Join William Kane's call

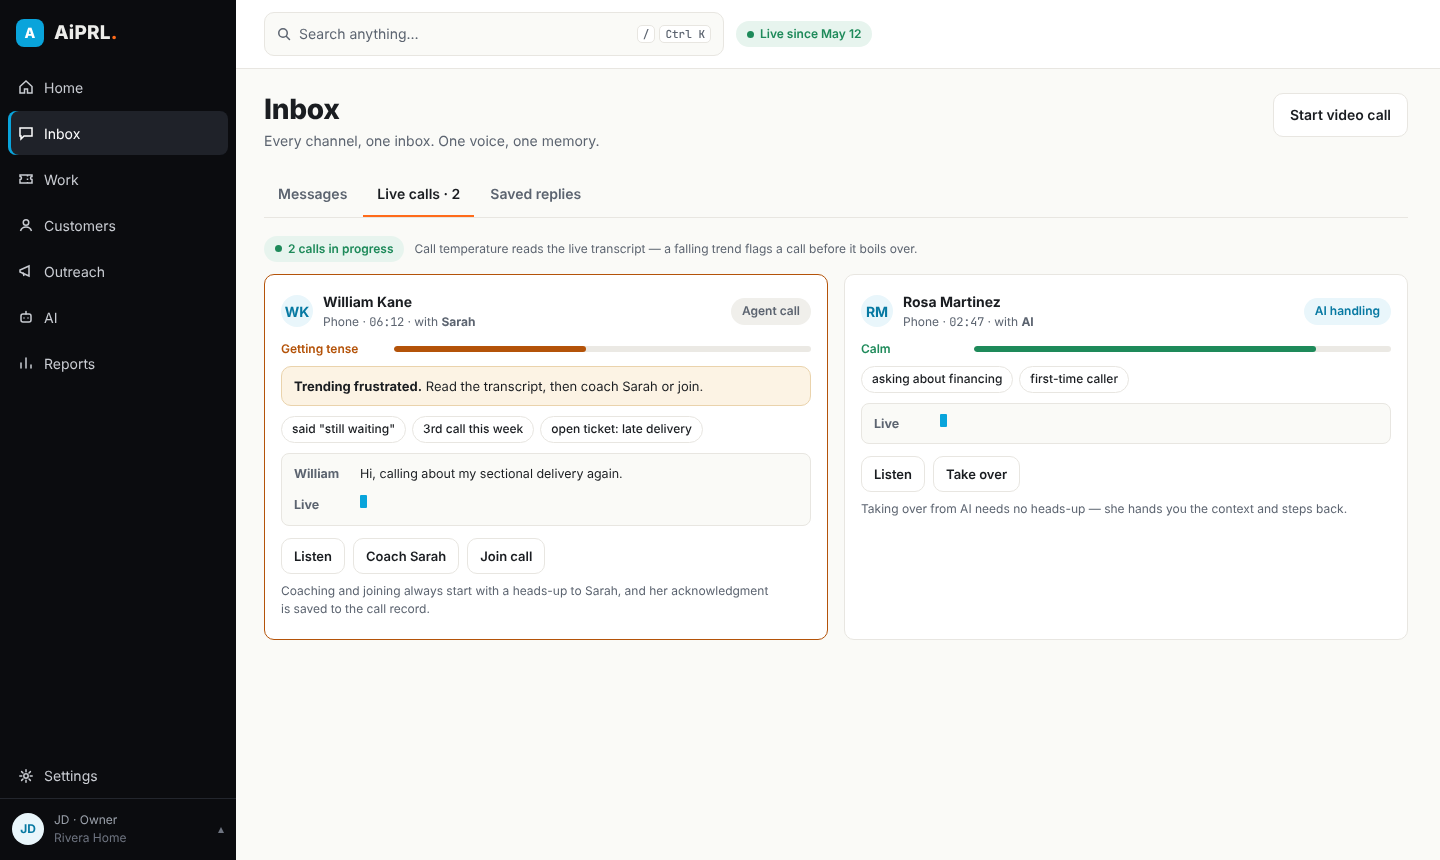coord(506,556)
